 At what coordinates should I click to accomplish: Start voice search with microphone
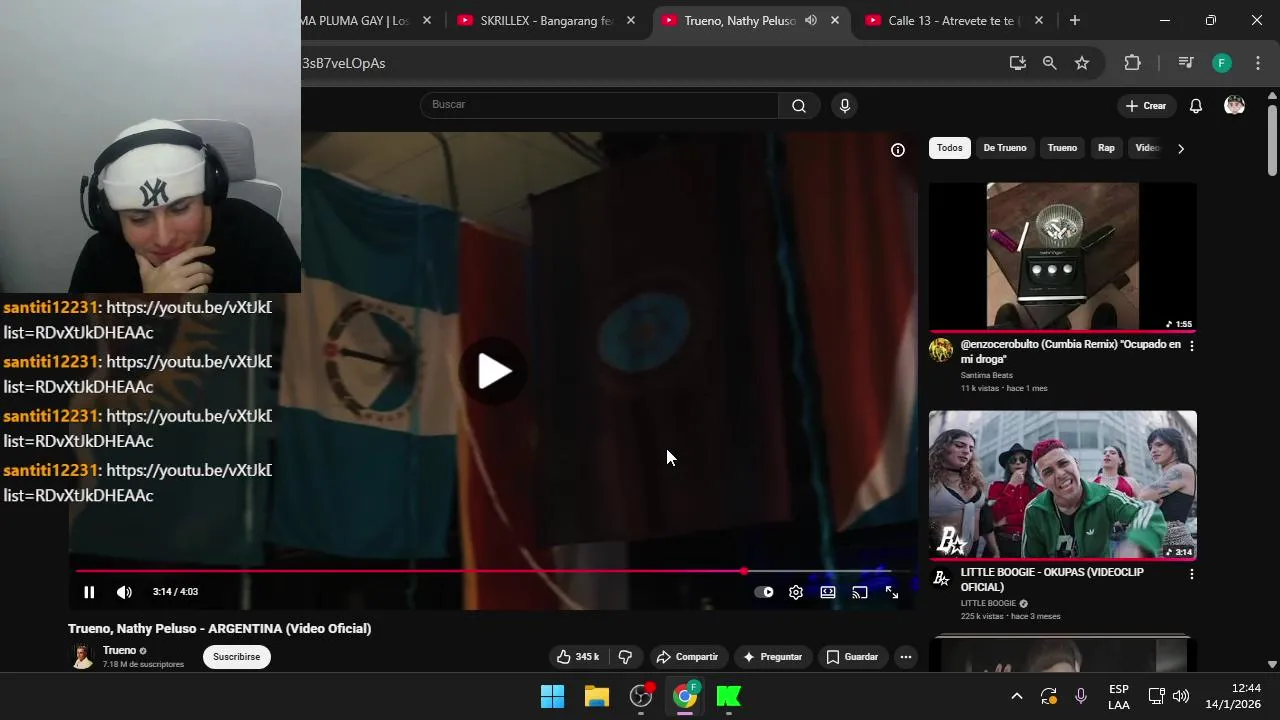tap(845, 106)
